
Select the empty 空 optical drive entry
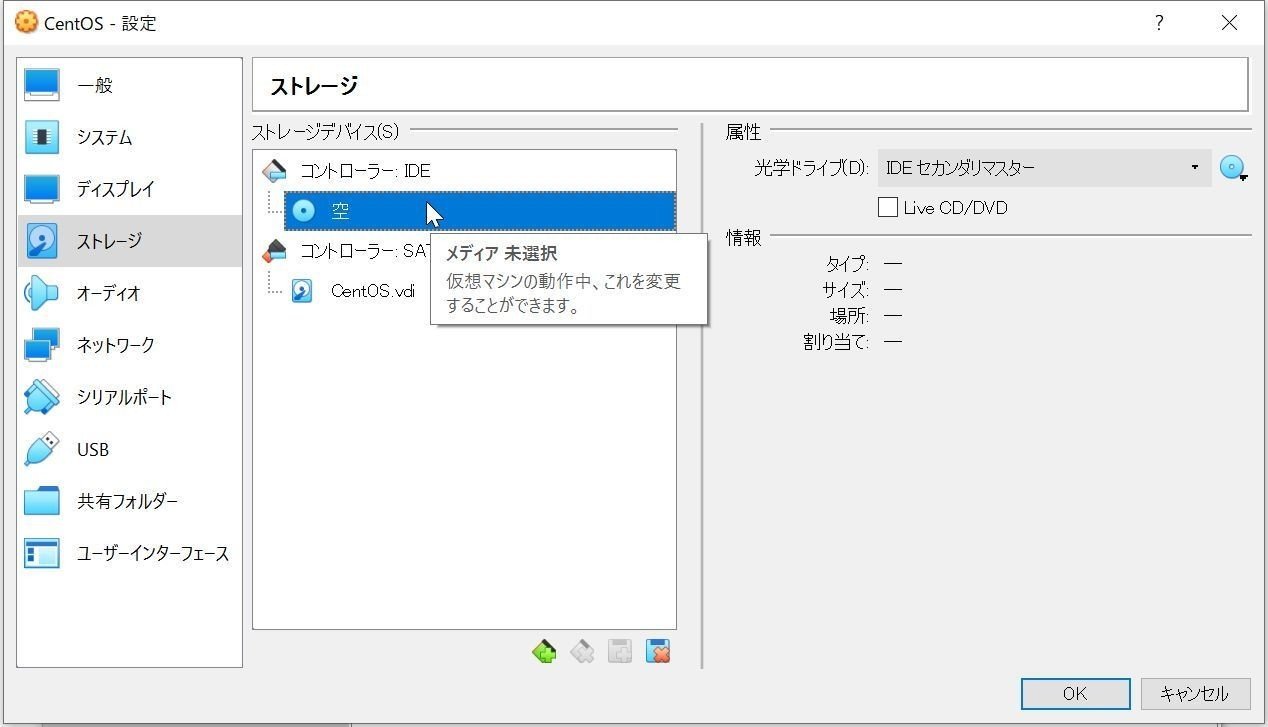coord(480,211)
